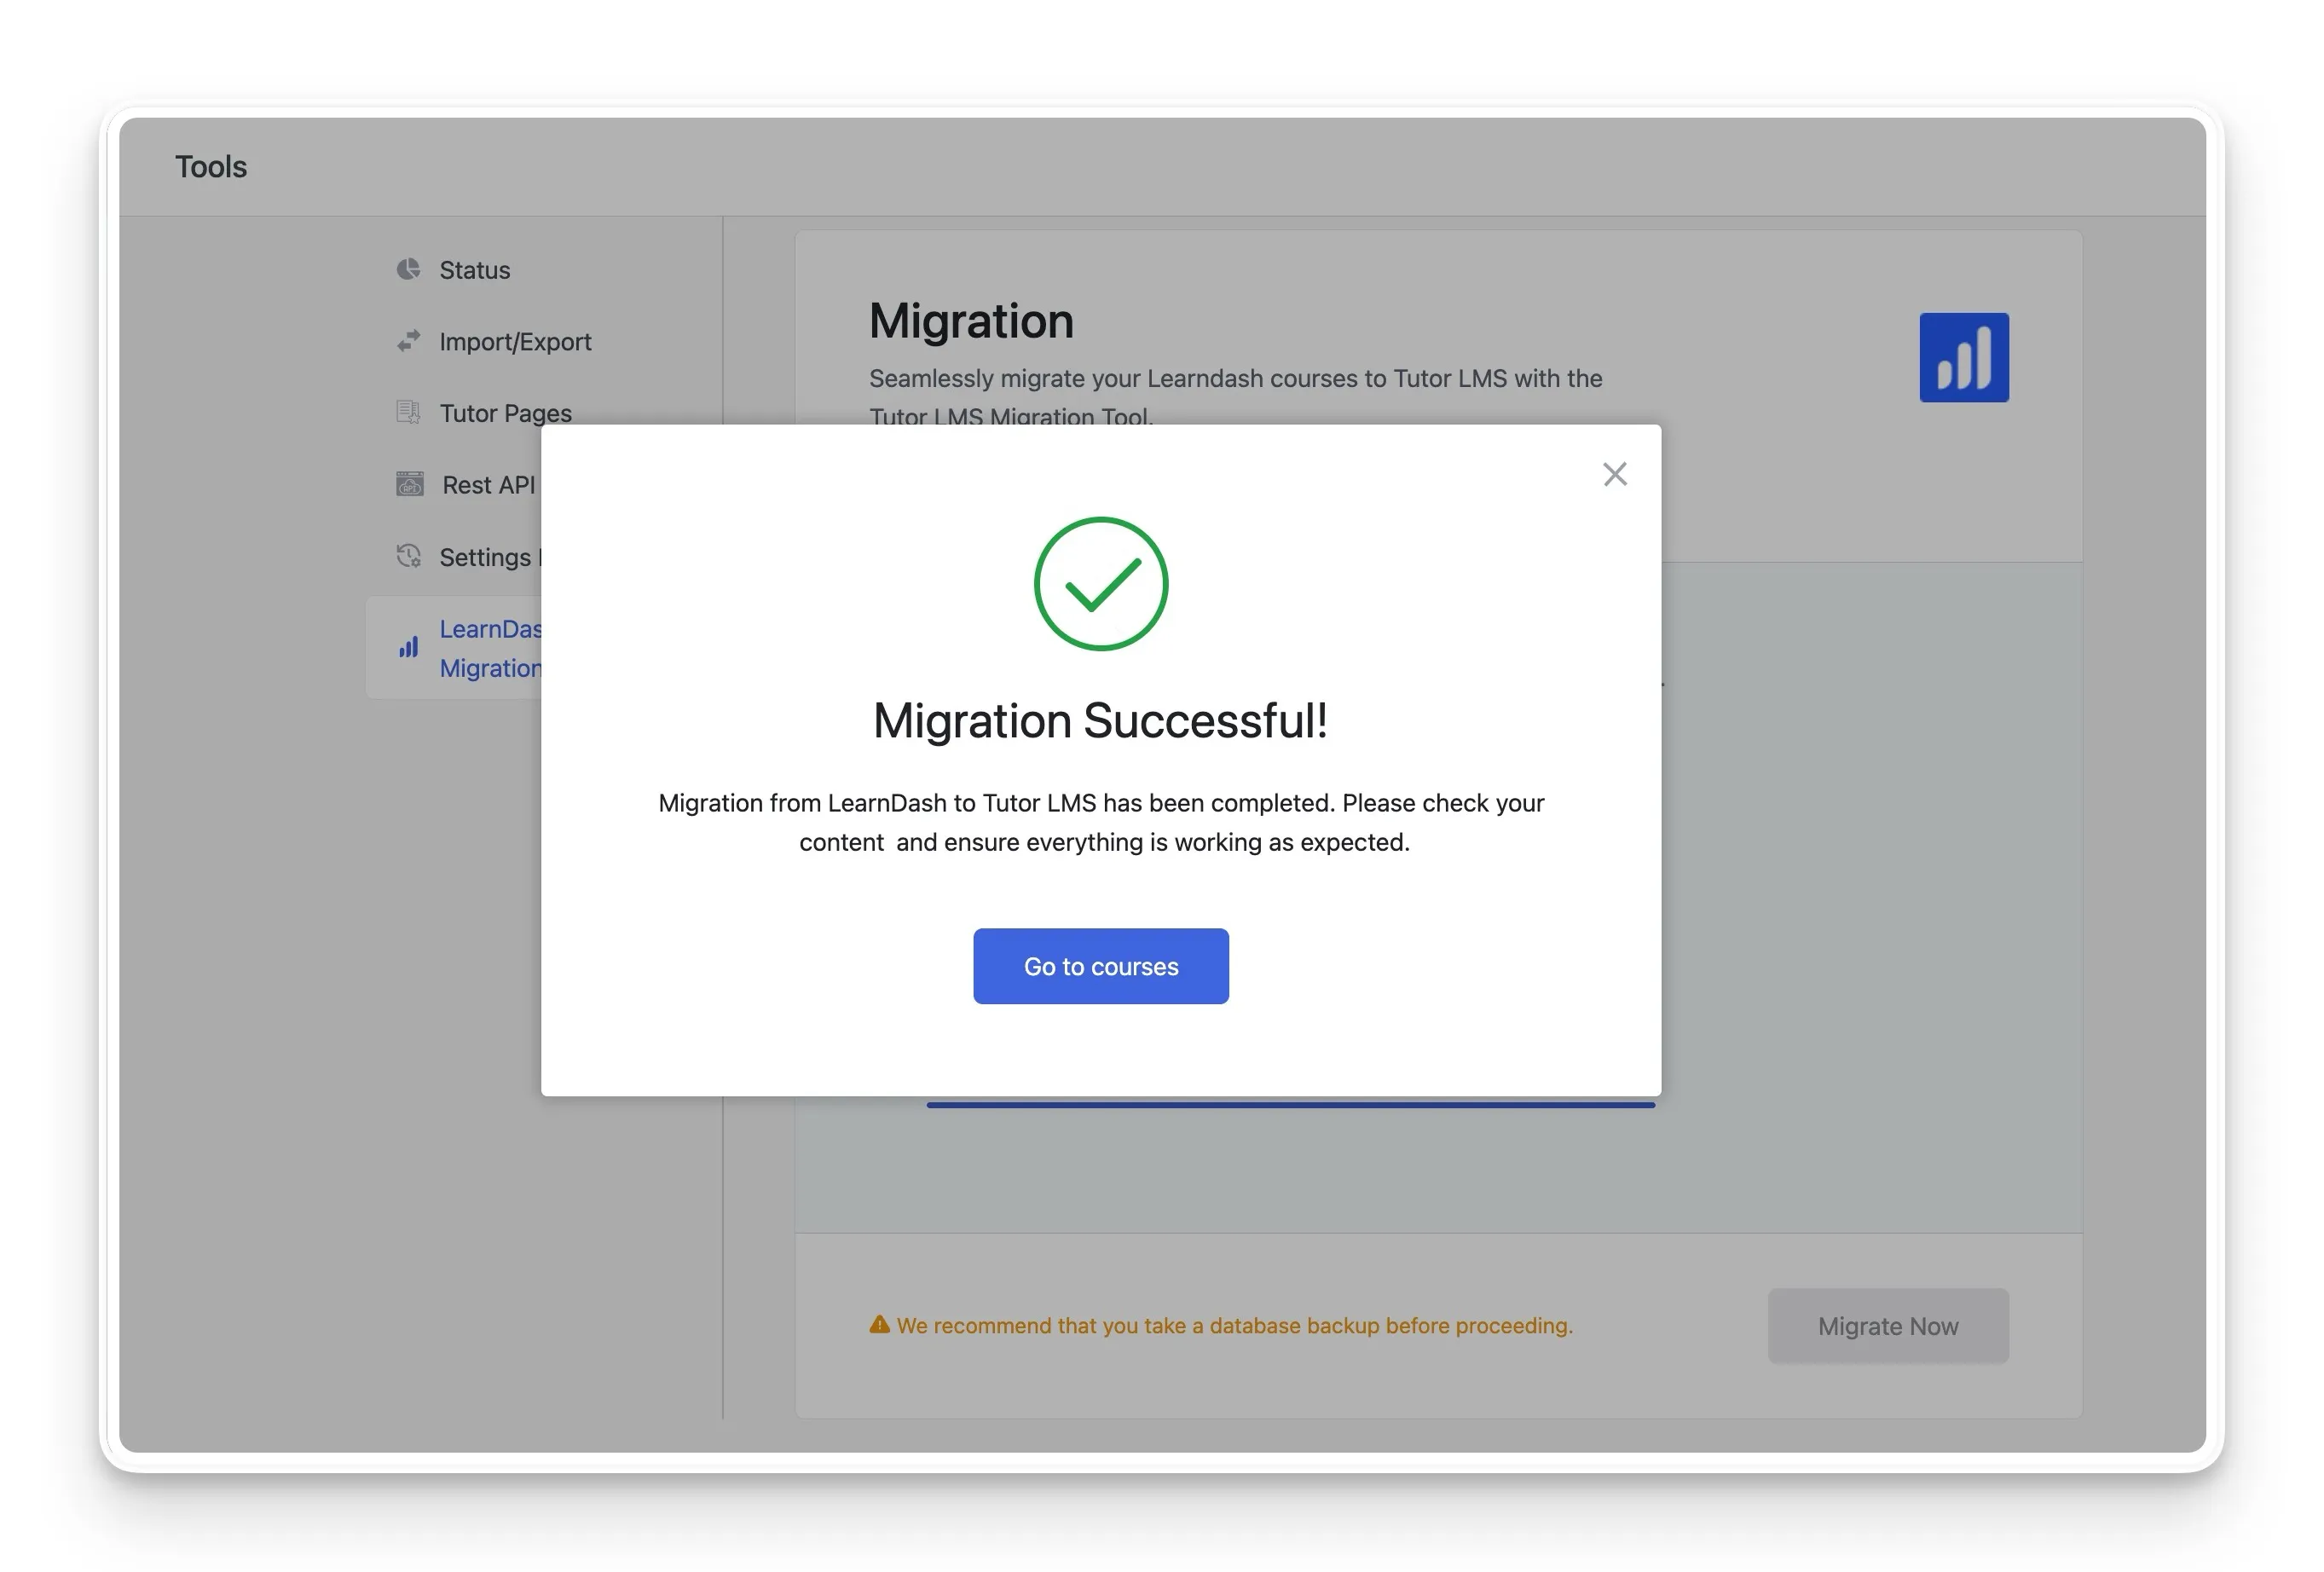The image size is (2324, 1572).
Task: Click the blue migration progress bar
Action: click(1290, 1104)
